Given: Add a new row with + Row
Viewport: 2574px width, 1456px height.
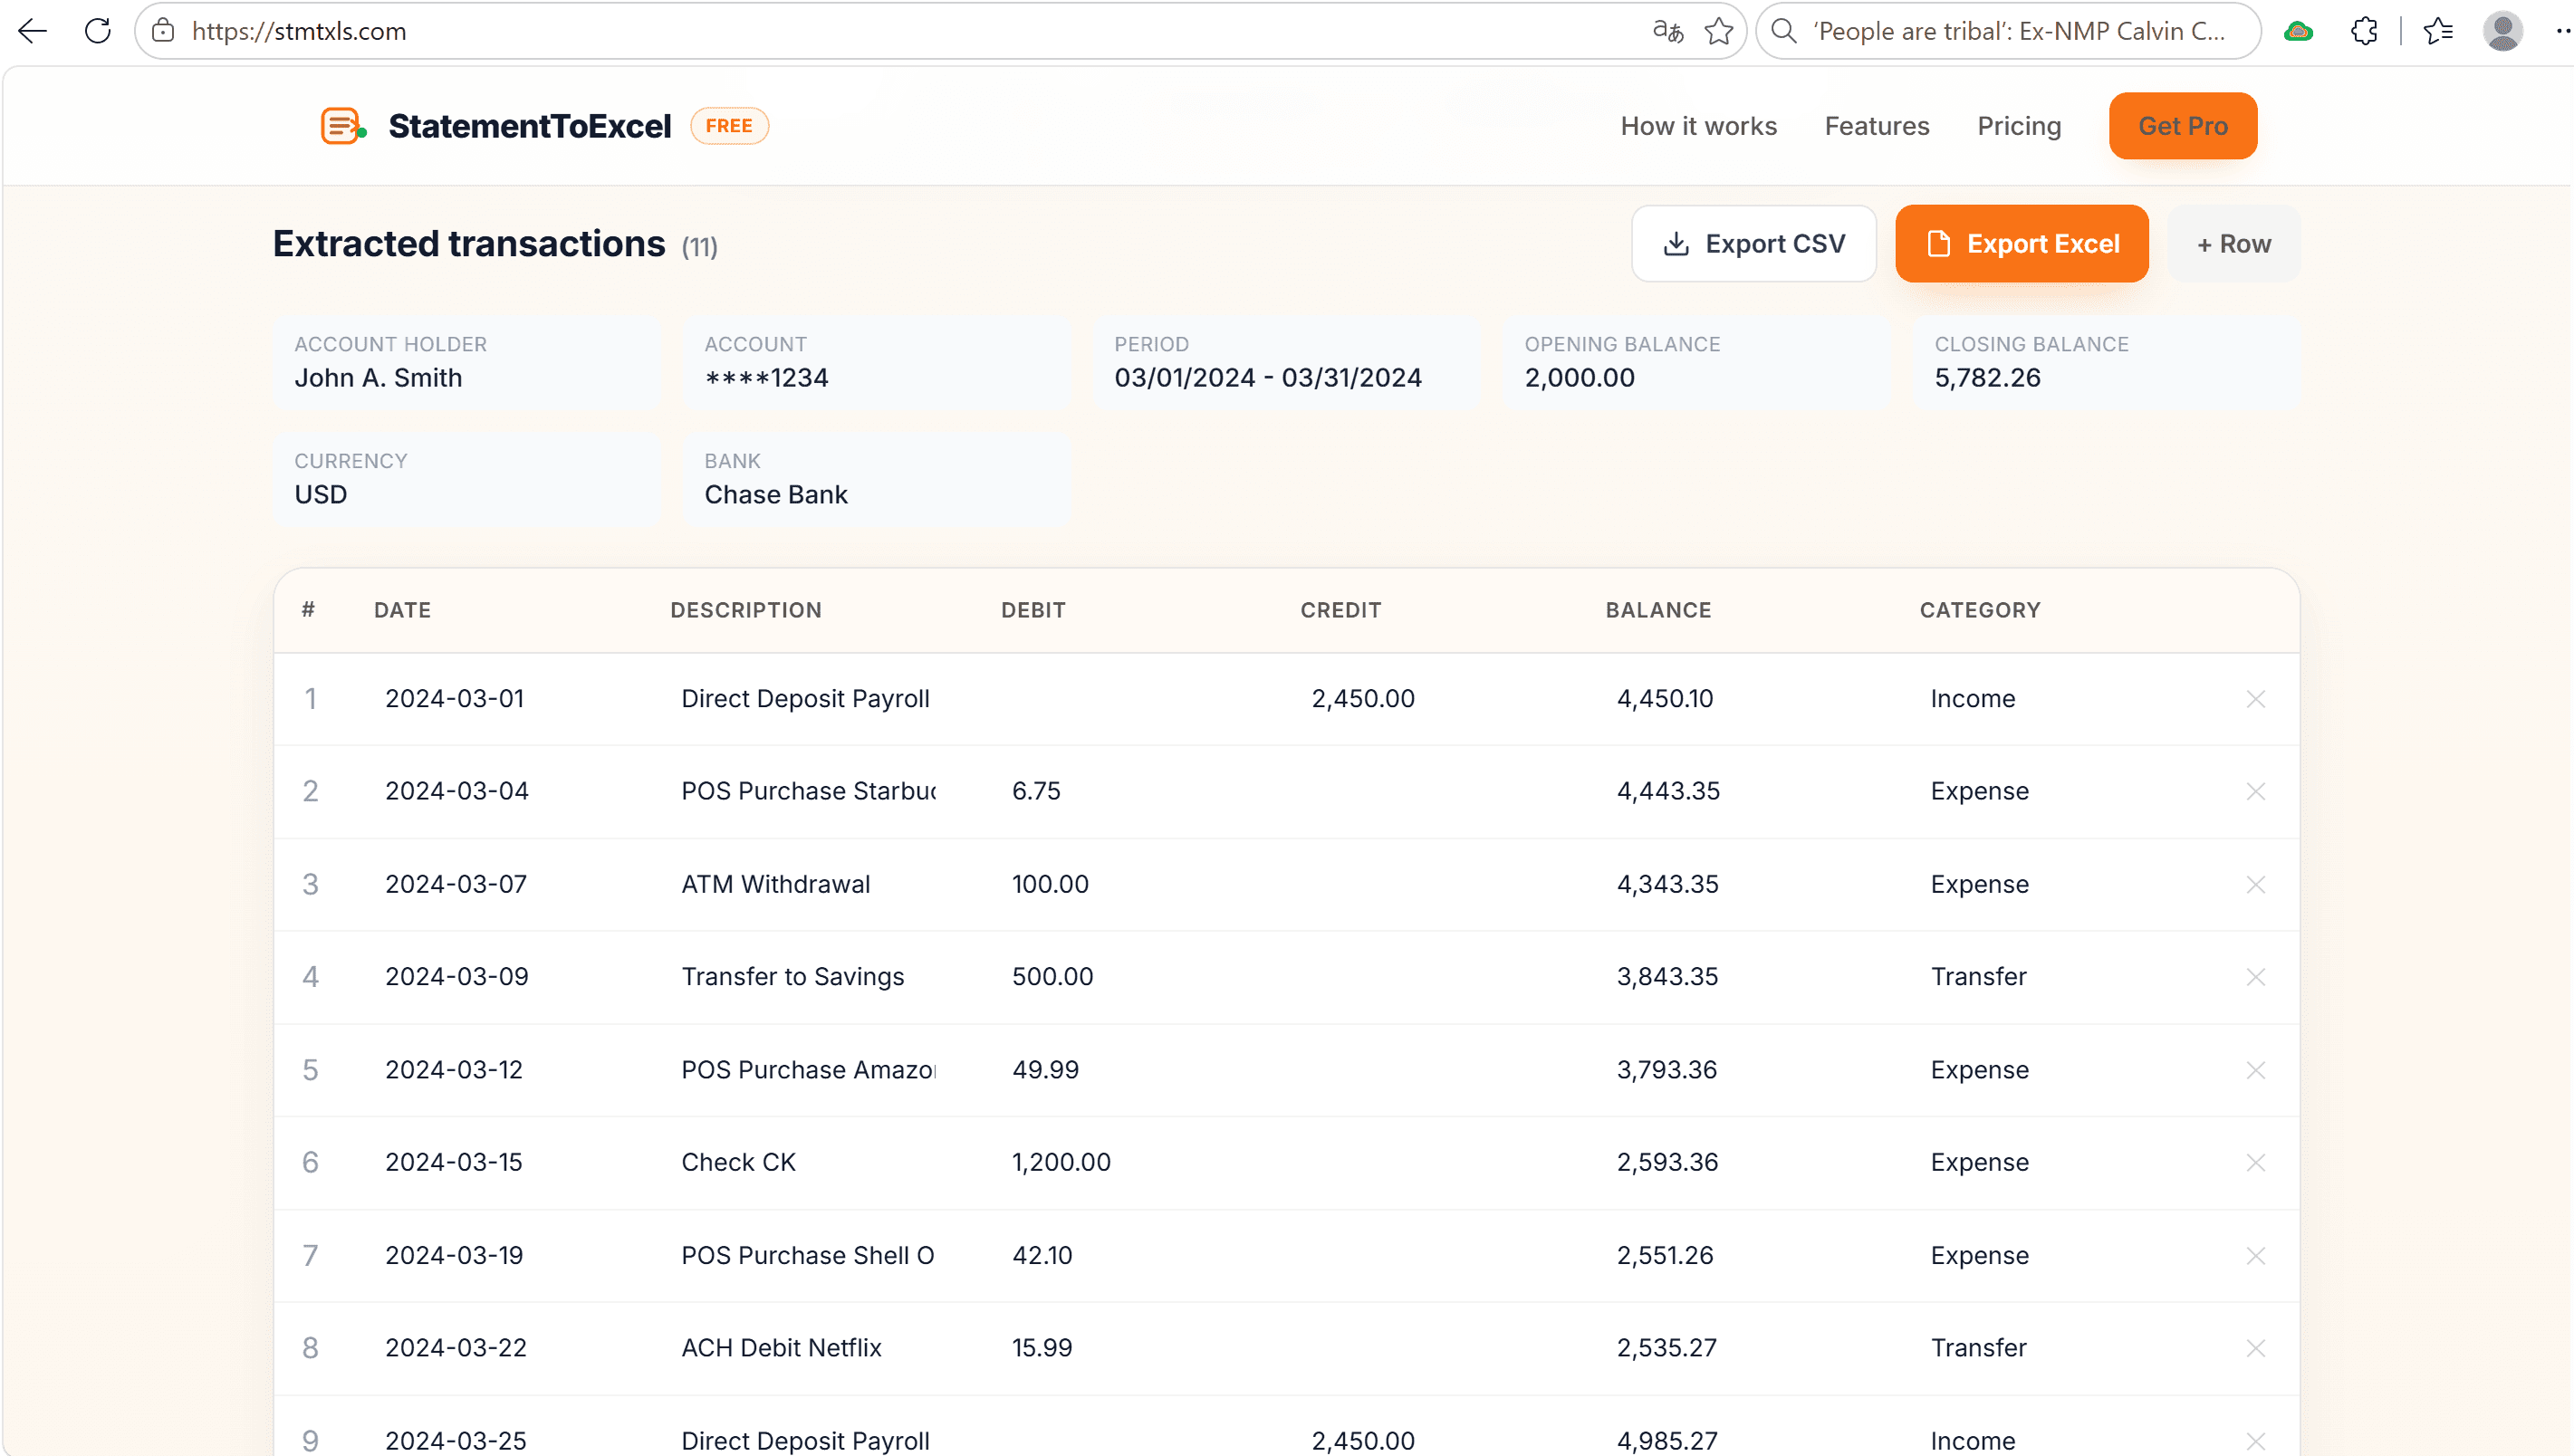Looking at the screenshot, I should [x=2234, y=244].
